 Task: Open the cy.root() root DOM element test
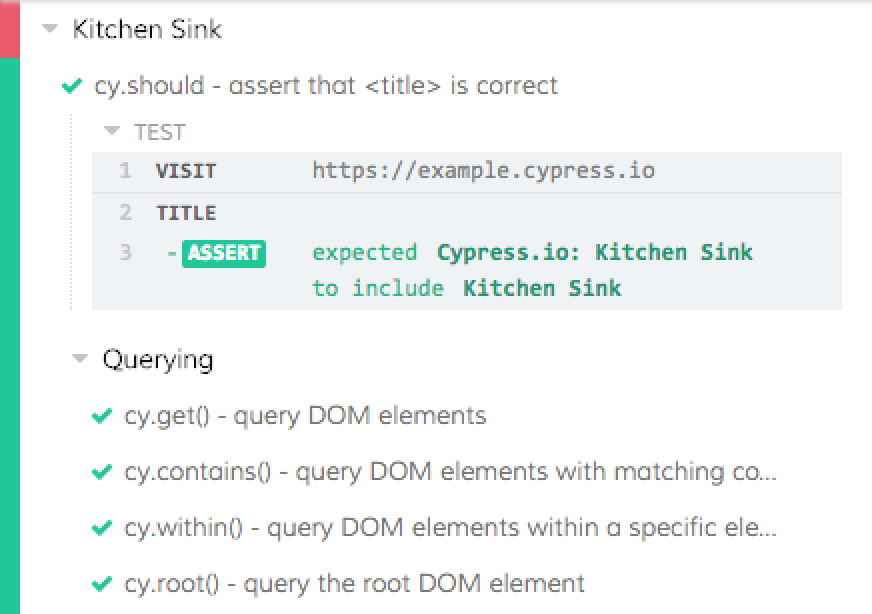pyautogui.click(x=354, y=584)
